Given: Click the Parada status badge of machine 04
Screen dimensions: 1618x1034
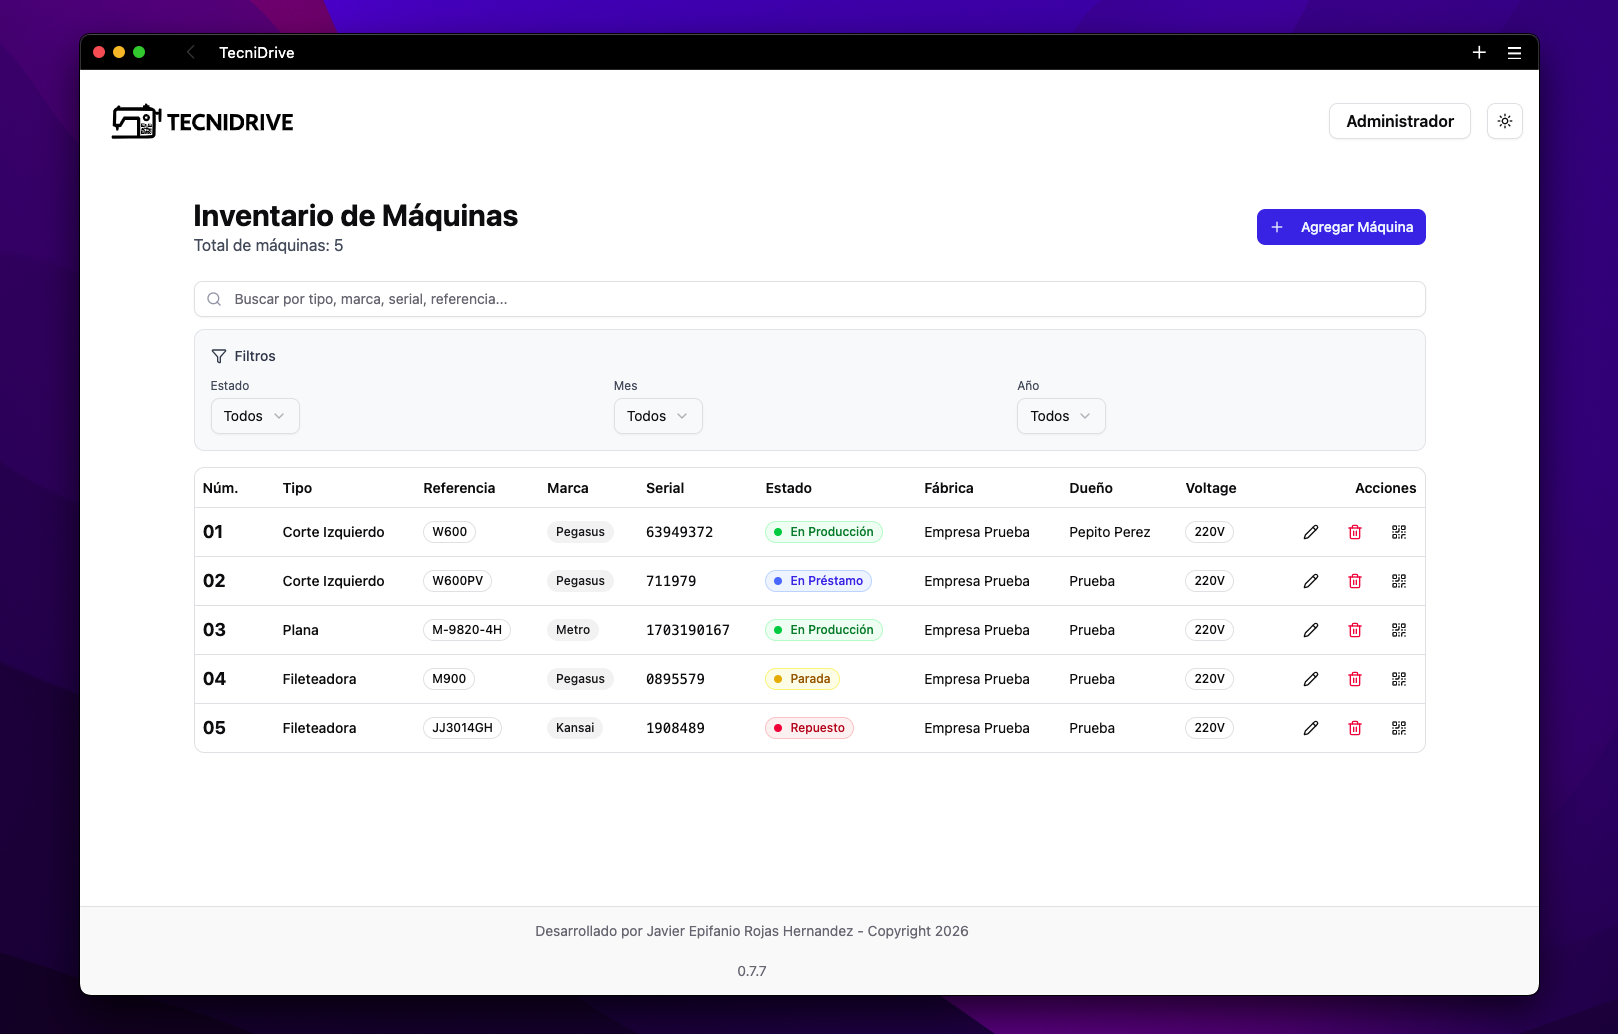Looking at the screenshot, I should click(x=801, y=679).
